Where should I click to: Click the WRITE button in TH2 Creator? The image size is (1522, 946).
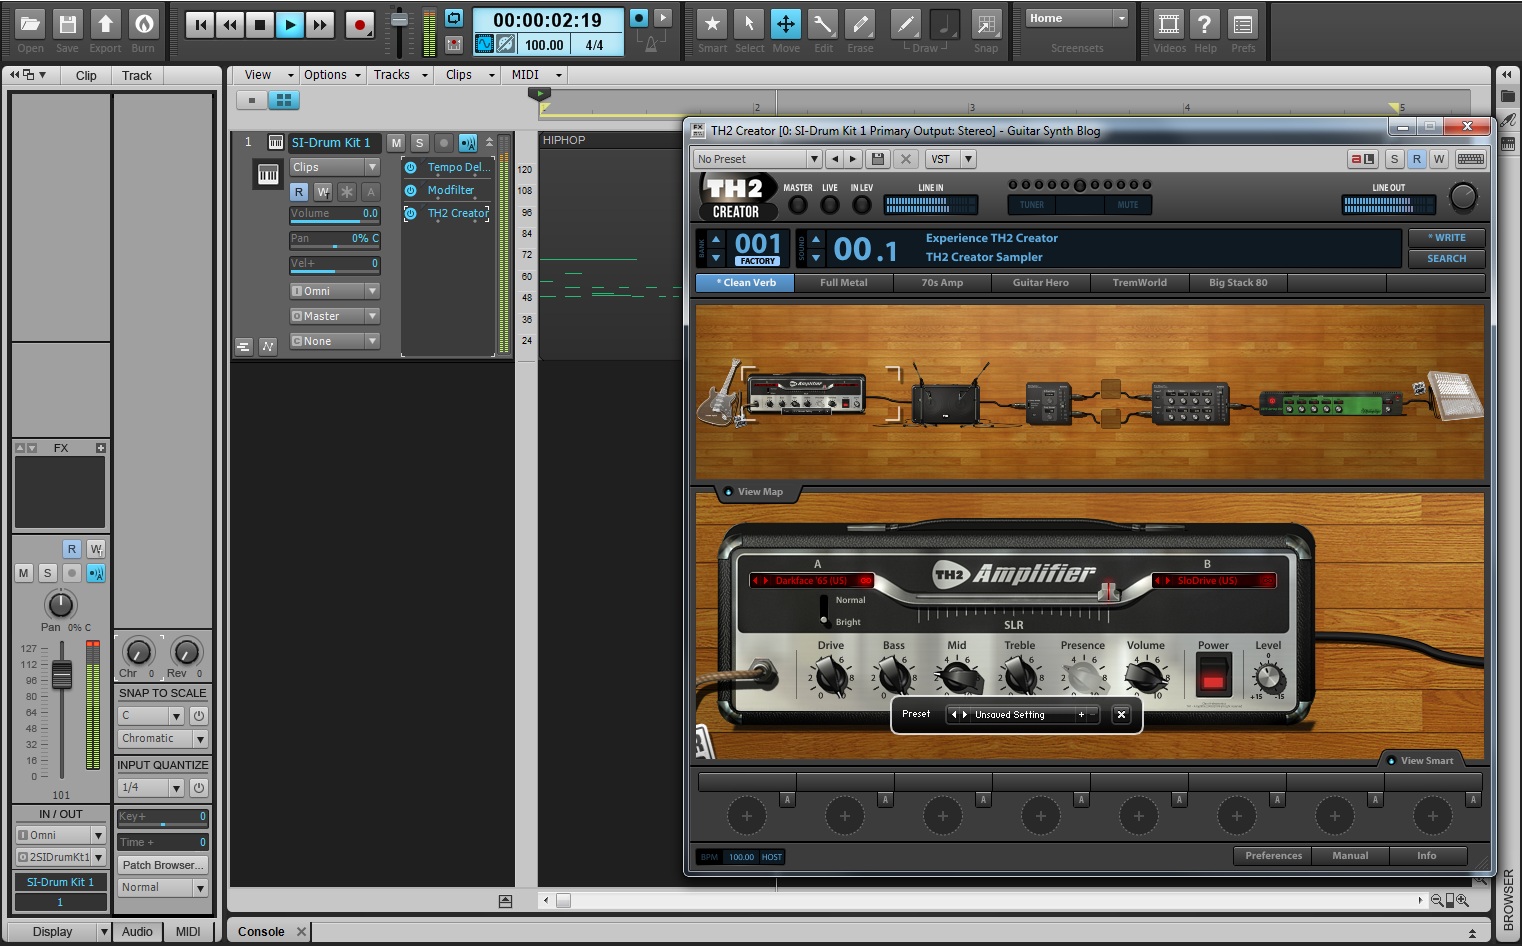(x=1447, y=238)
